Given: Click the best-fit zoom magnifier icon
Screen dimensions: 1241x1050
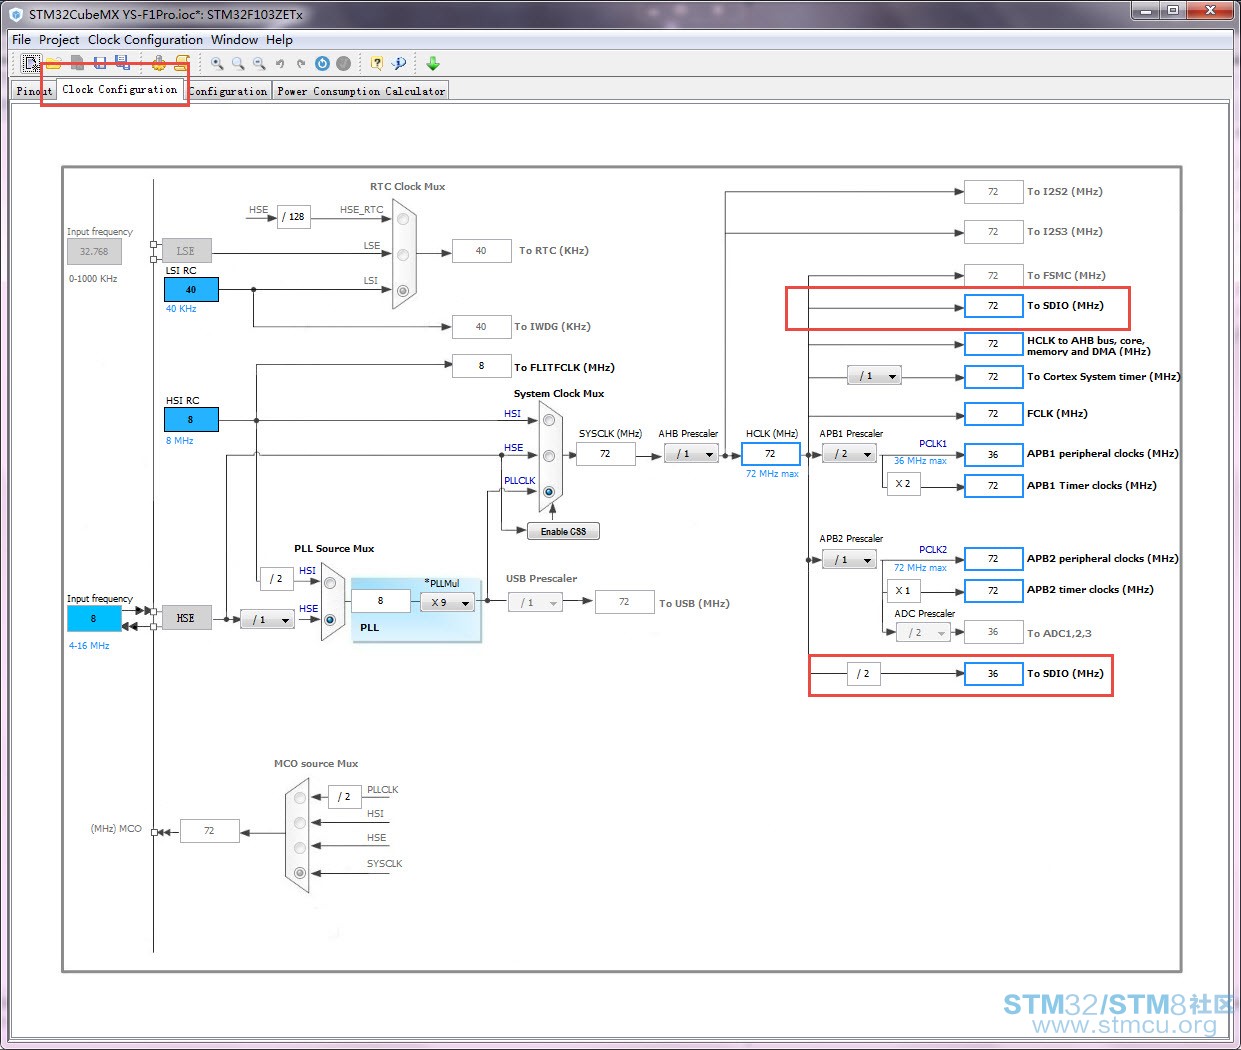Looking at the screenshot, I should (x=238, y=63).
